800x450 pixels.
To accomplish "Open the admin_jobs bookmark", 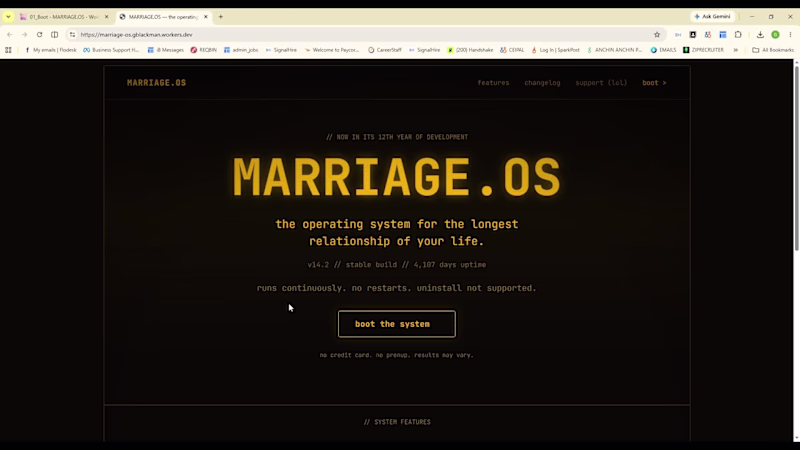I will click(241, 50).
